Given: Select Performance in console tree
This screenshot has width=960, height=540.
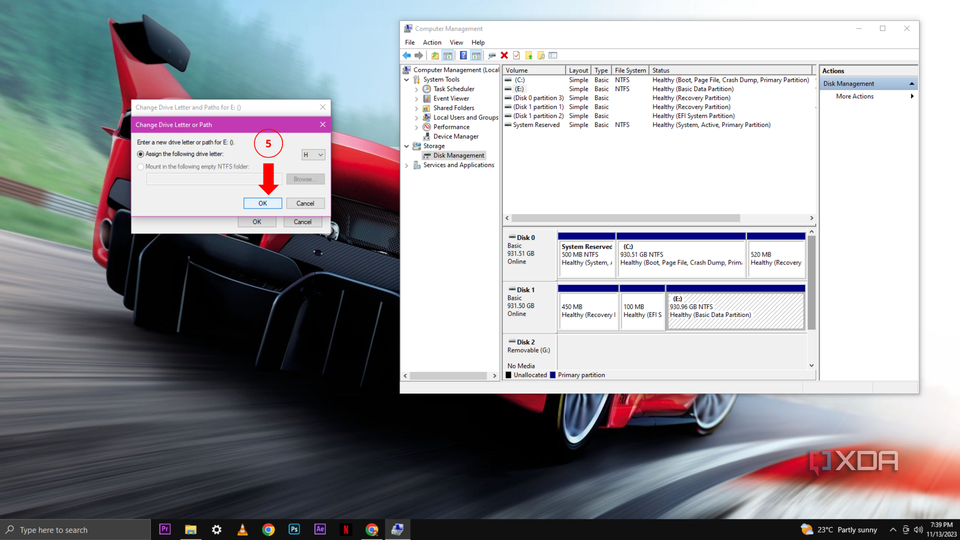Looking at the screenshot, I should coord(451,127).
